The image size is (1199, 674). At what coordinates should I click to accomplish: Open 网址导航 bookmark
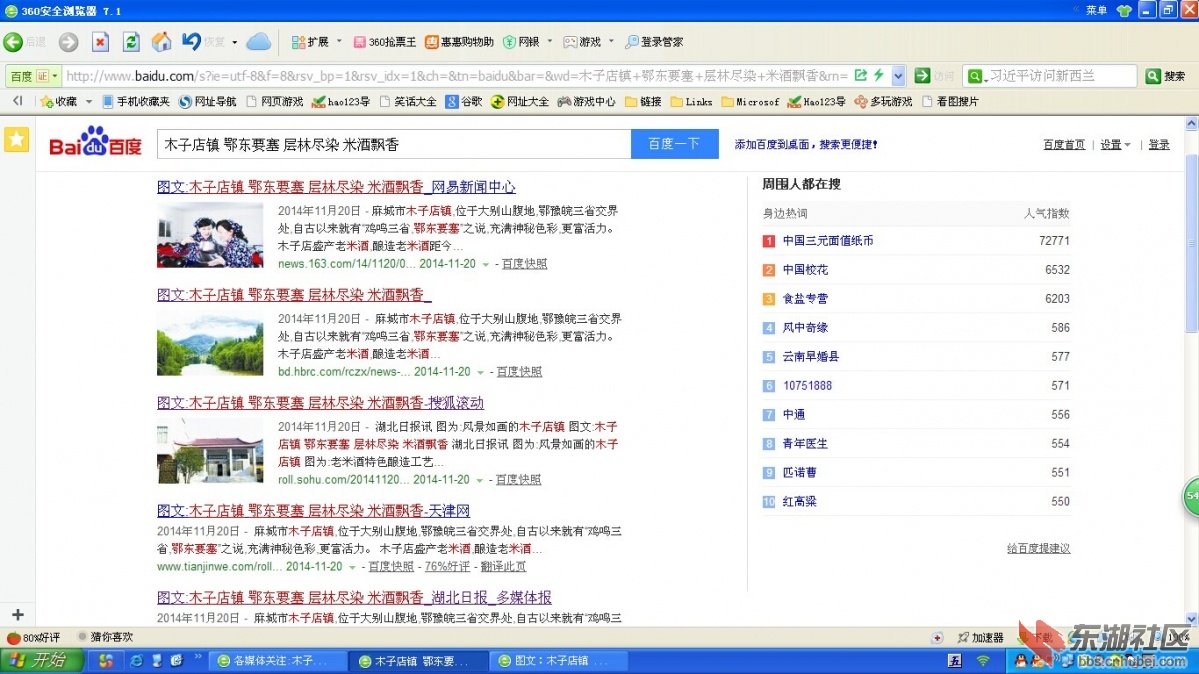[207, 101]
